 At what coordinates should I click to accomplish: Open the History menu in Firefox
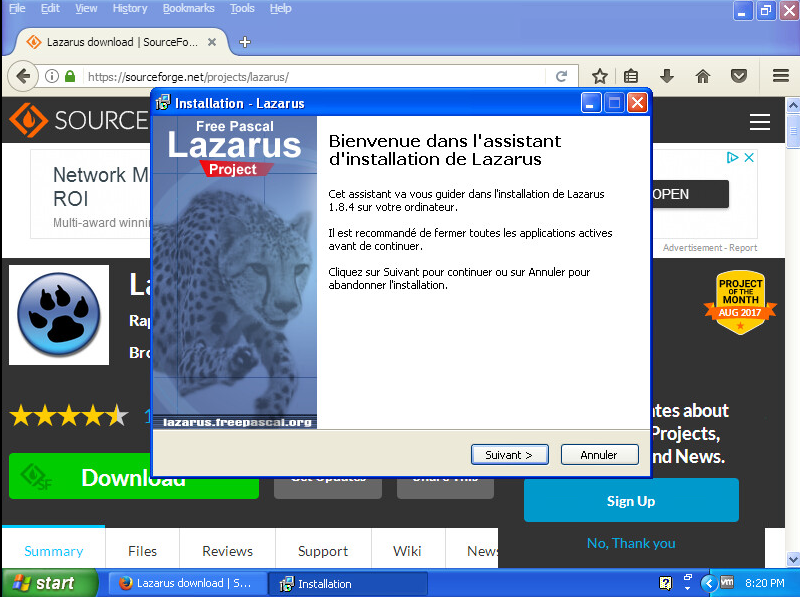(x=130, y=8)
